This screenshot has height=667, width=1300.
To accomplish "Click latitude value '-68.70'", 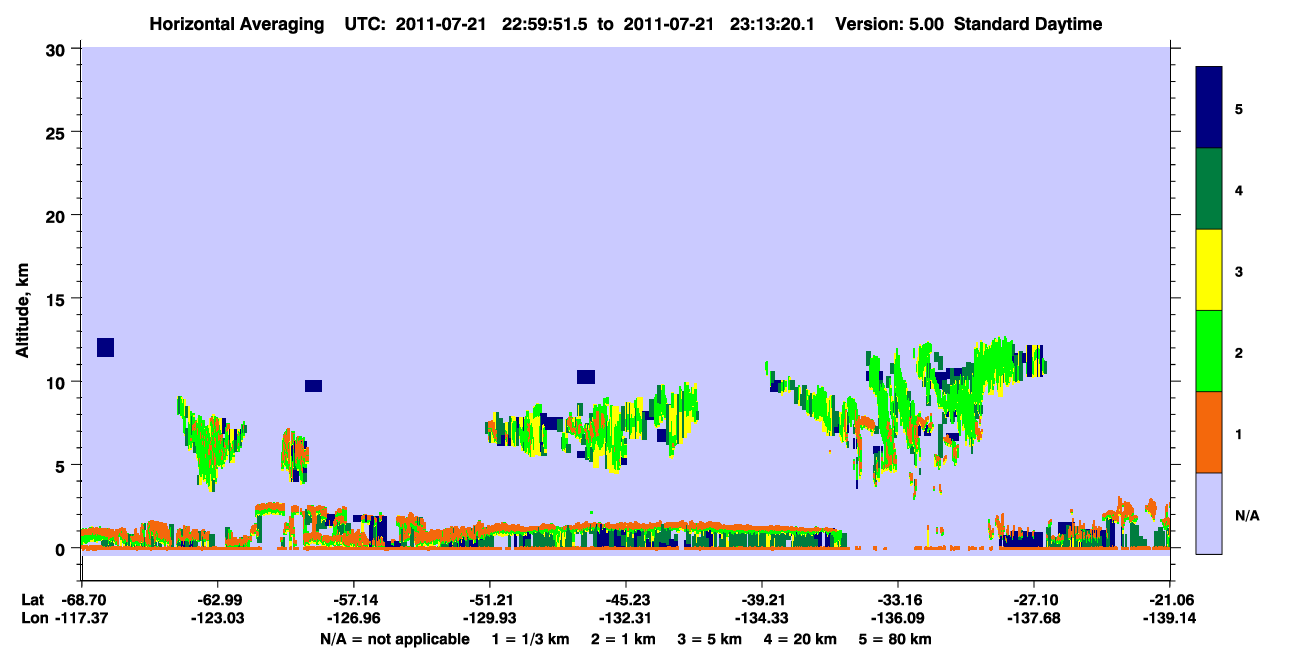I will [x=82, y=600].
